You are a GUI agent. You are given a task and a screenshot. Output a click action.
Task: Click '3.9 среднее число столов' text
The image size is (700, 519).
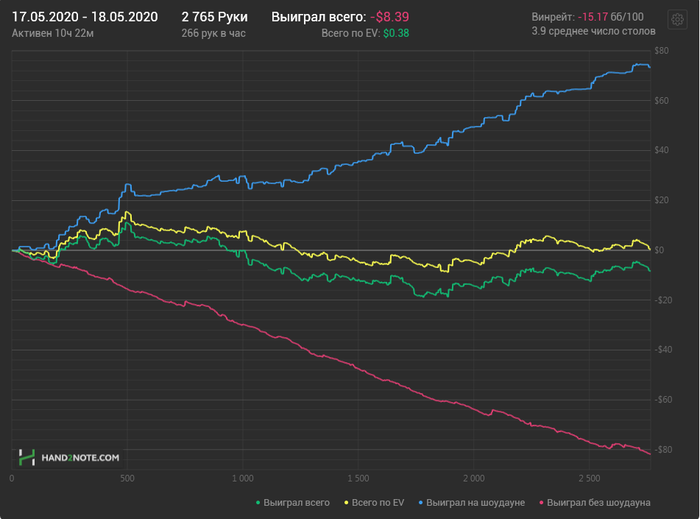(593, 31)
